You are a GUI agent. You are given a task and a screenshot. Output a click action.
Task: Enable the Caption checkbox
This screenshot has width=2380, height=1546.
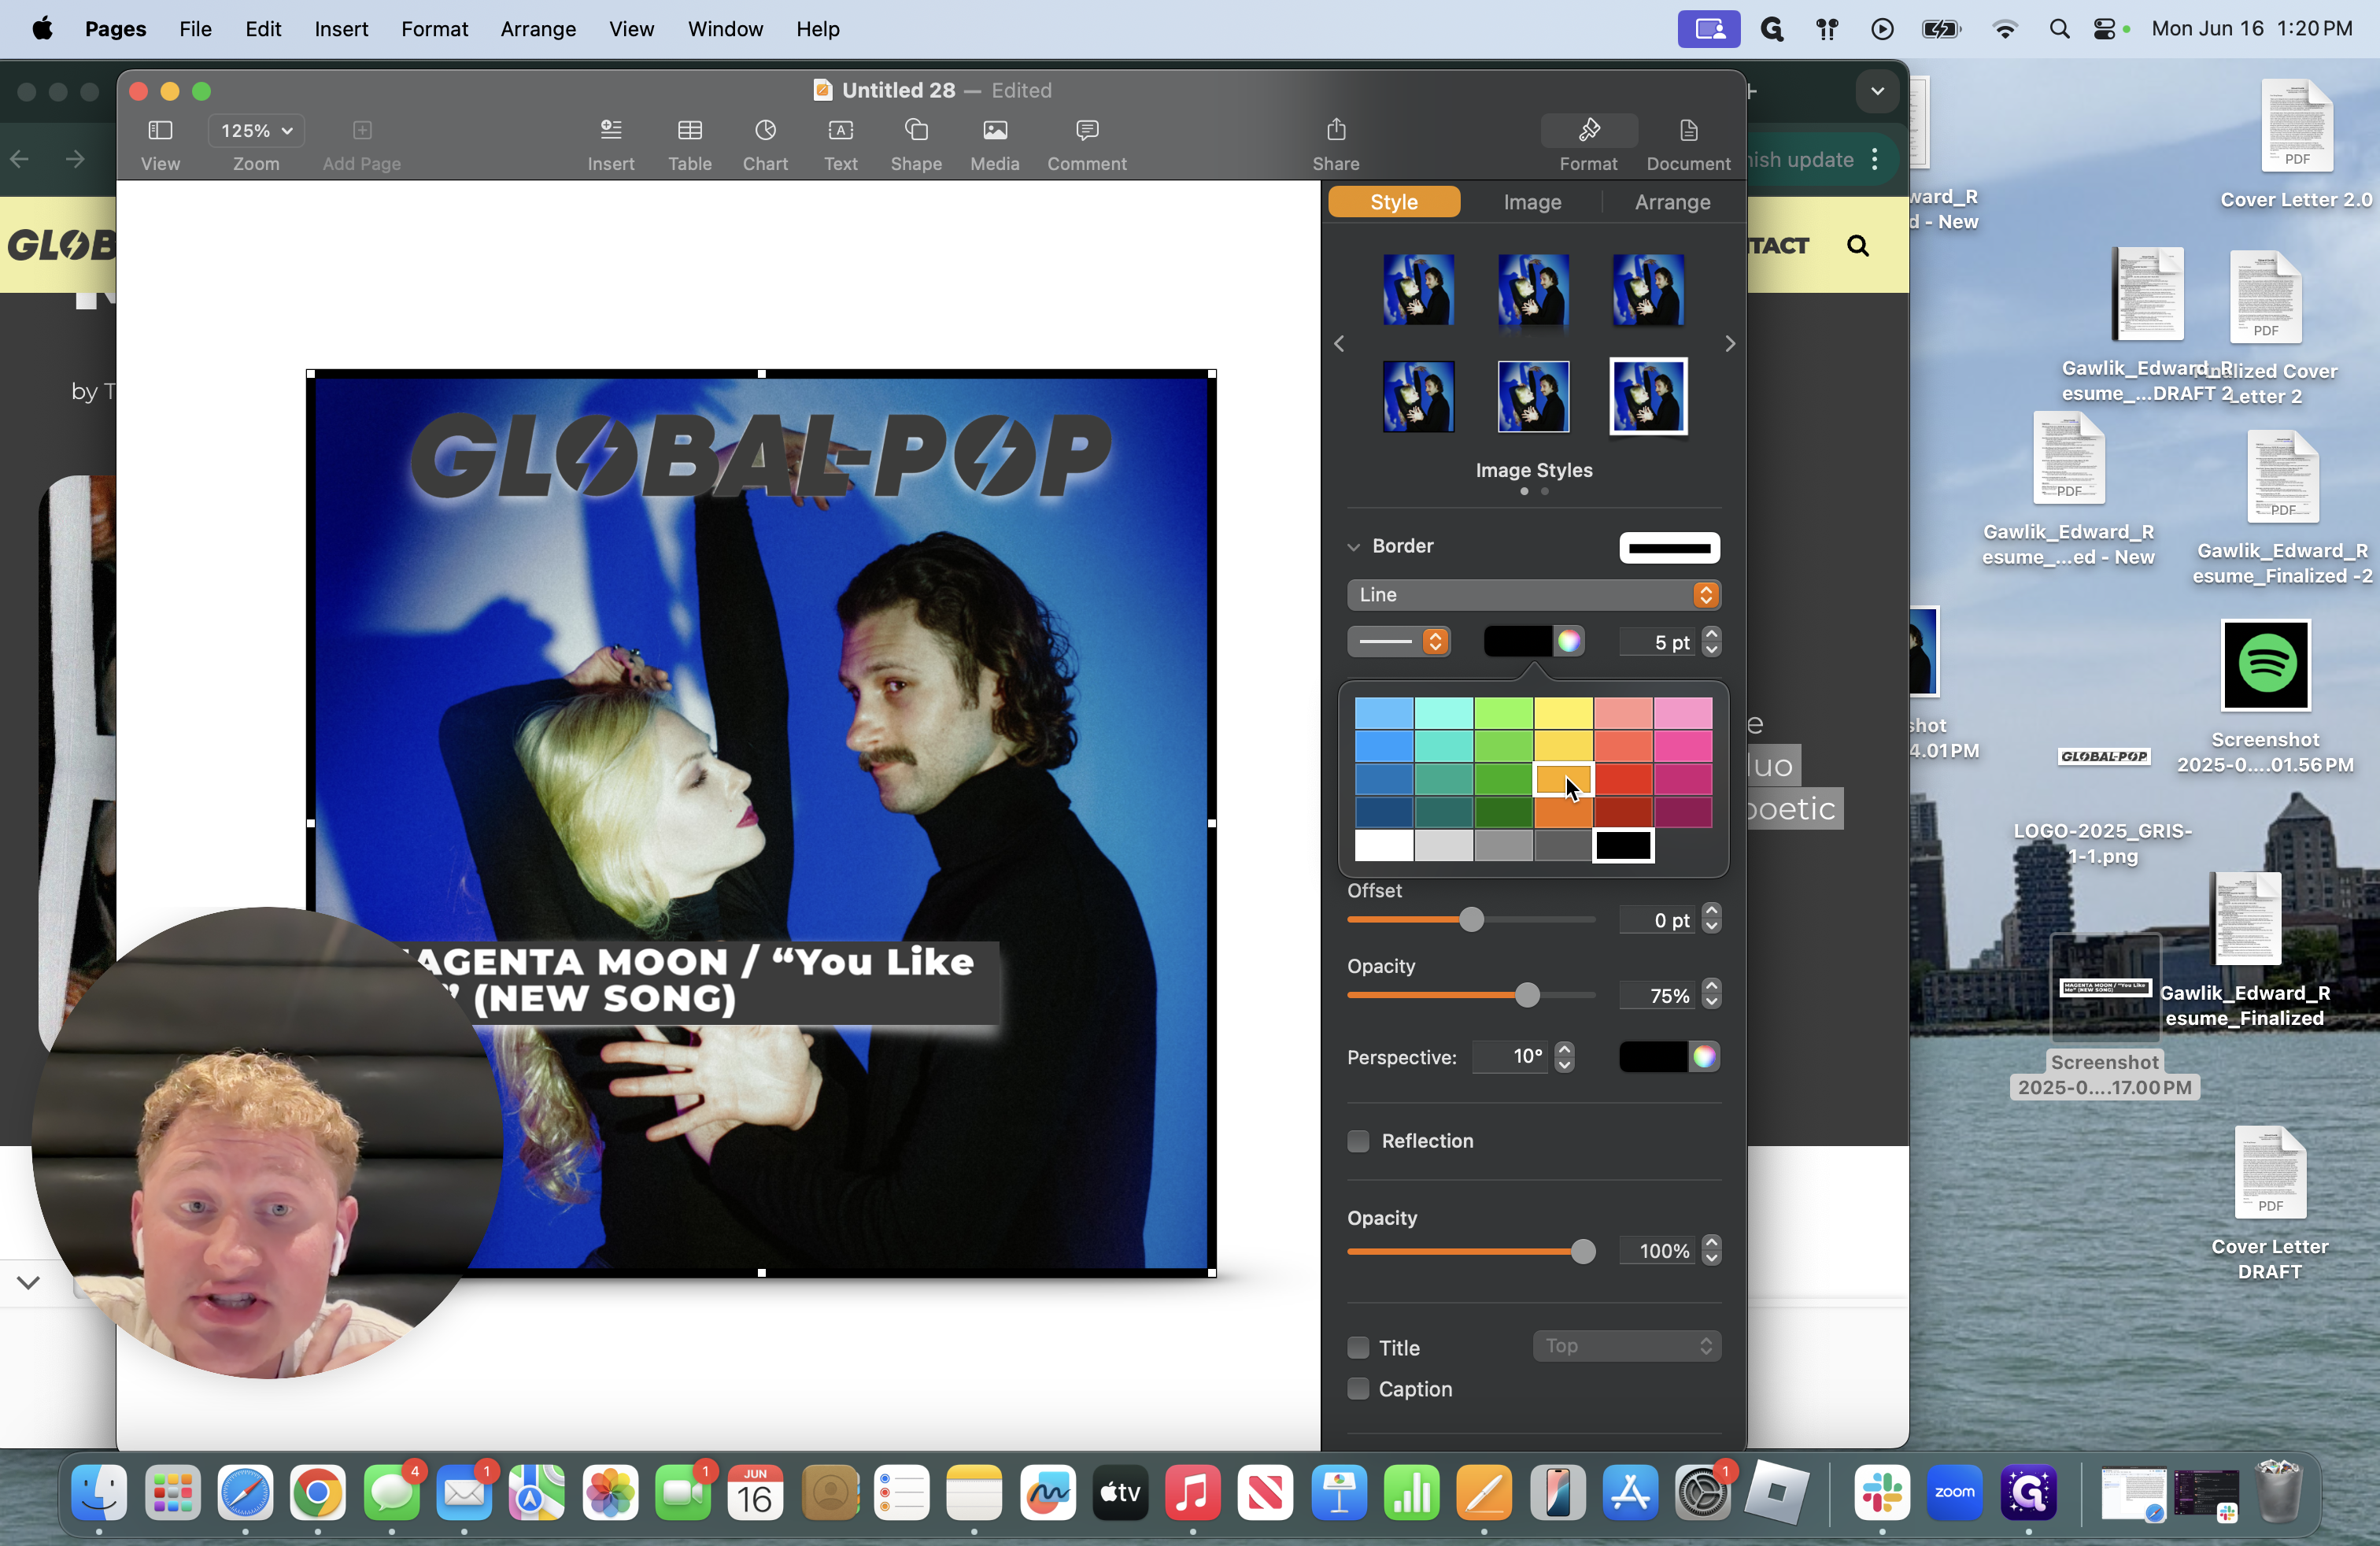click(1358, 1388)
